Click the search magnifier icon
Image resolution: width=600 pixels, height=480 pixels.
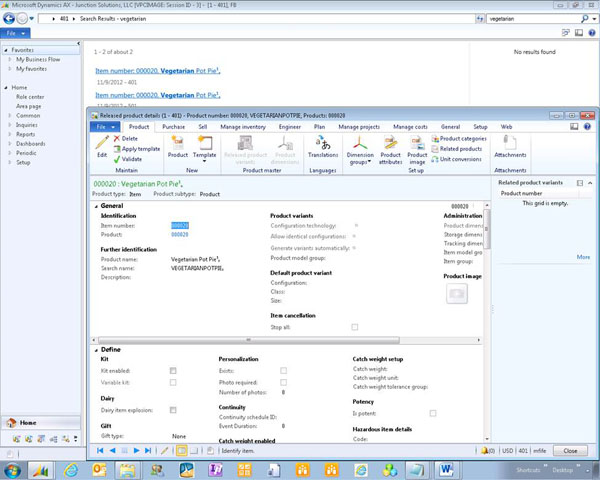[x=584, y=18]
